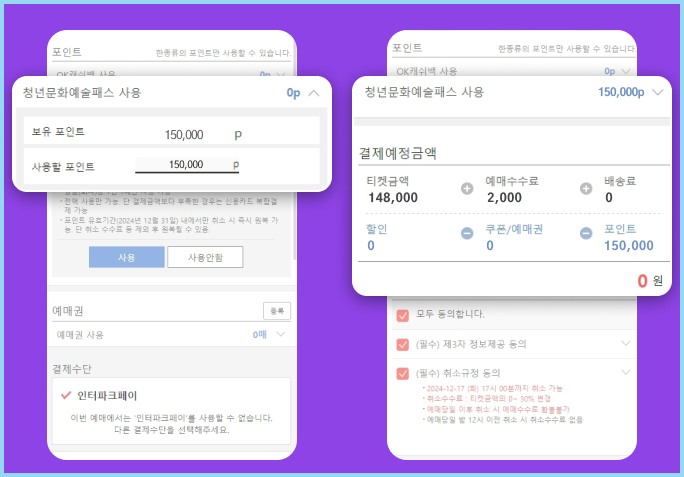
Task: Click the minus icon before 포인트
Action: [x=586, y=233]
